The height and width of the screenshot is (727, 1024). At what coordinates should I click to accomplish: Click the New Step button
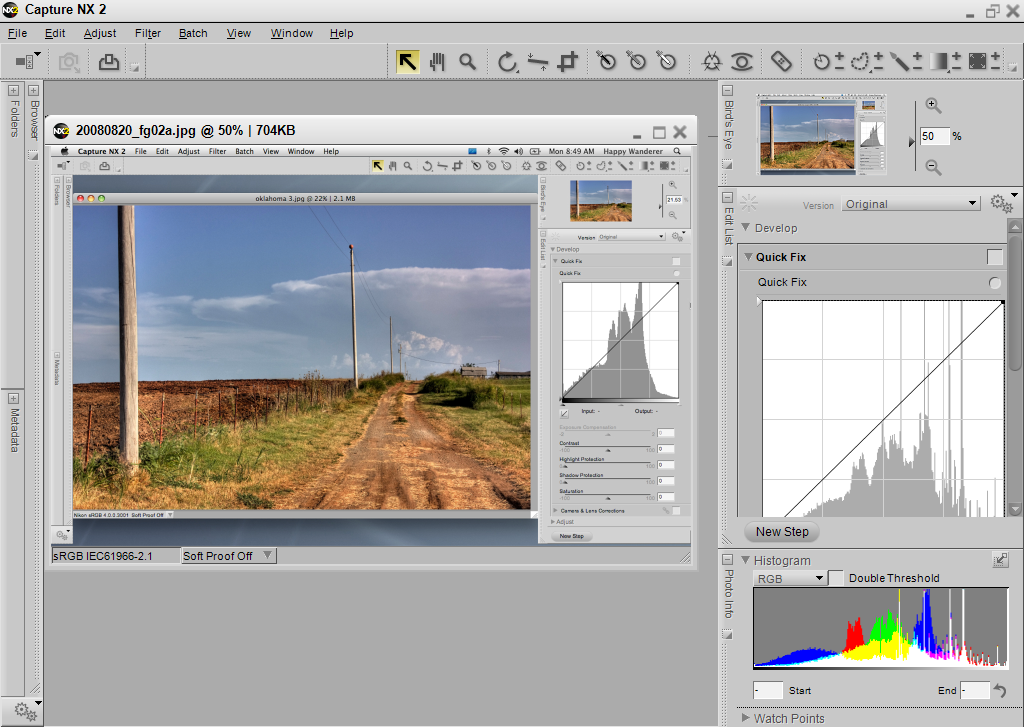coord(781,531)
